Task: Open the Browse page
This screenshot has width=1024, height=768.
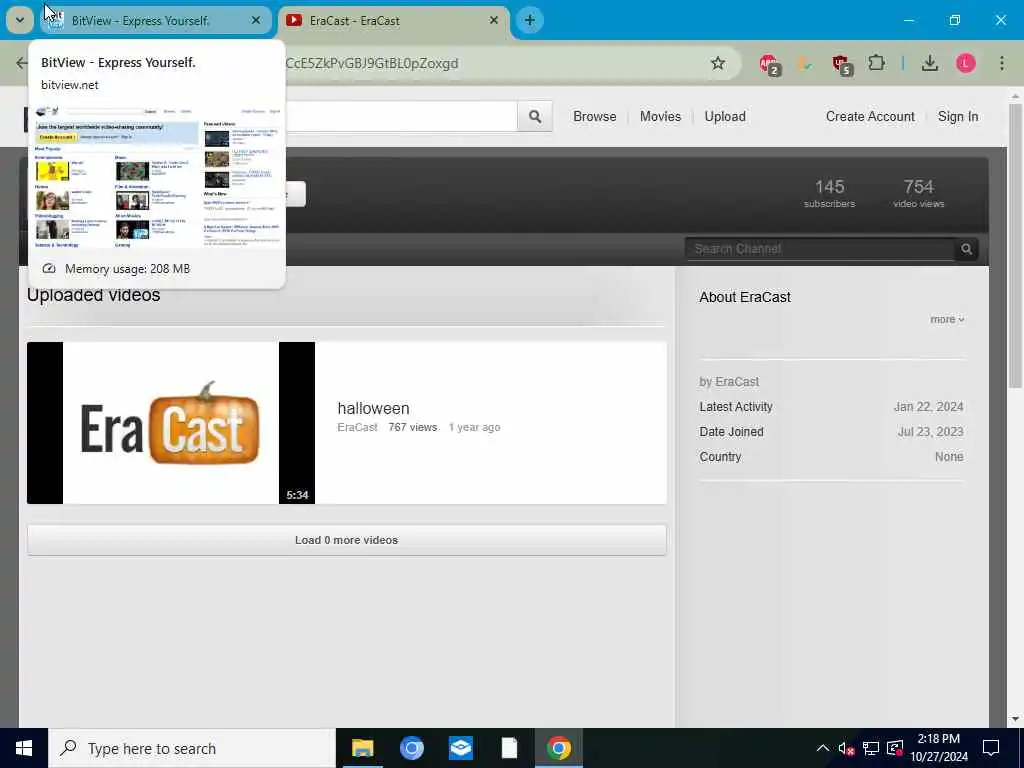Action: (594, 116)
